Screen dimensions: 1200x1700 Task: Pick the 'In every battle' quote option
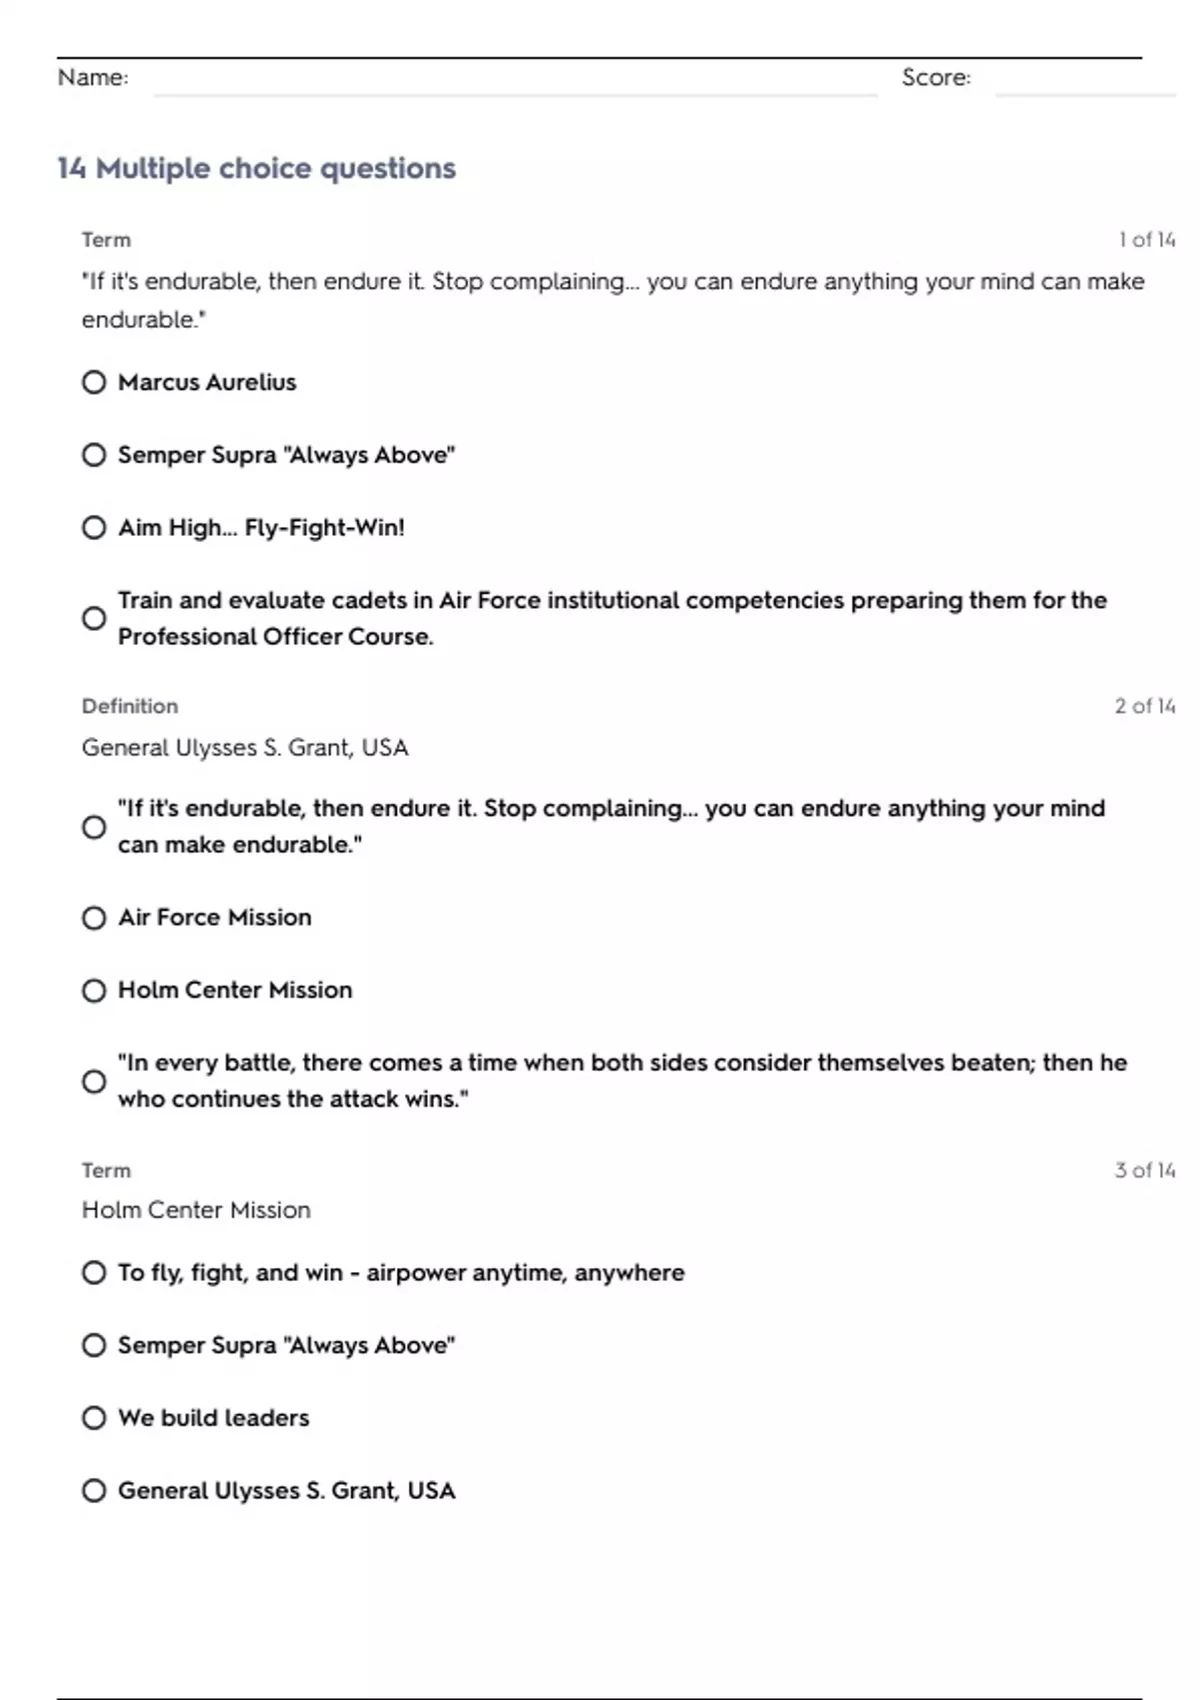pos(94,1081)
